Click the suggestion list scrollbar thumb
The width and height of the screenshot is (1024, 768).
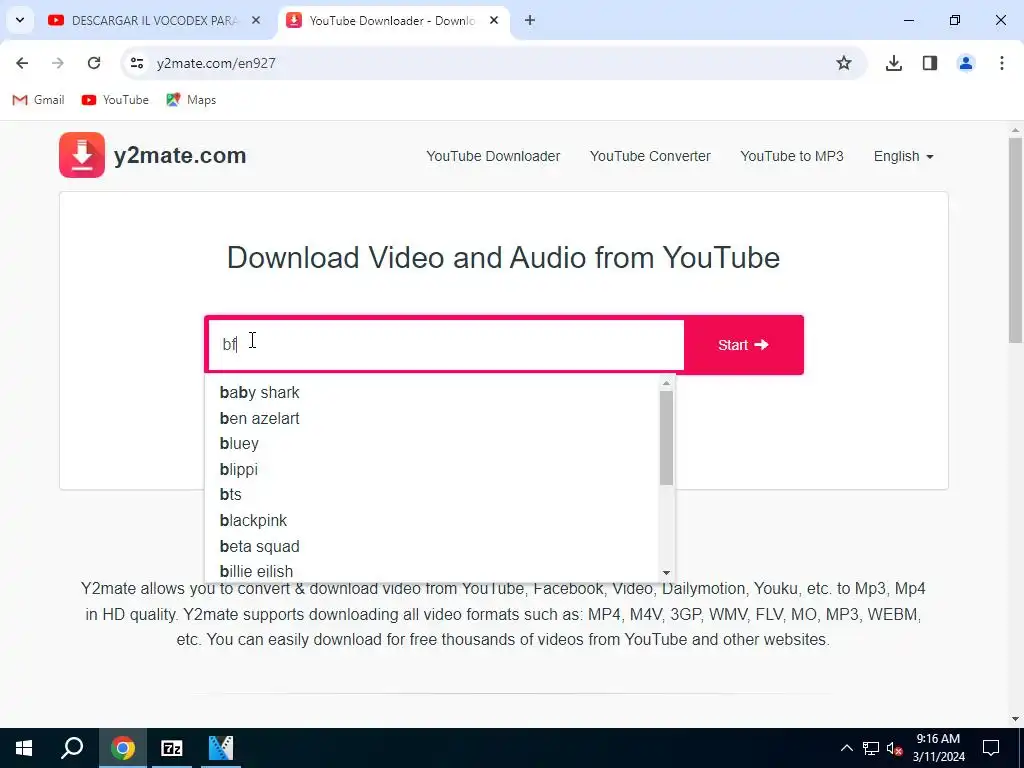coord(666,438)
